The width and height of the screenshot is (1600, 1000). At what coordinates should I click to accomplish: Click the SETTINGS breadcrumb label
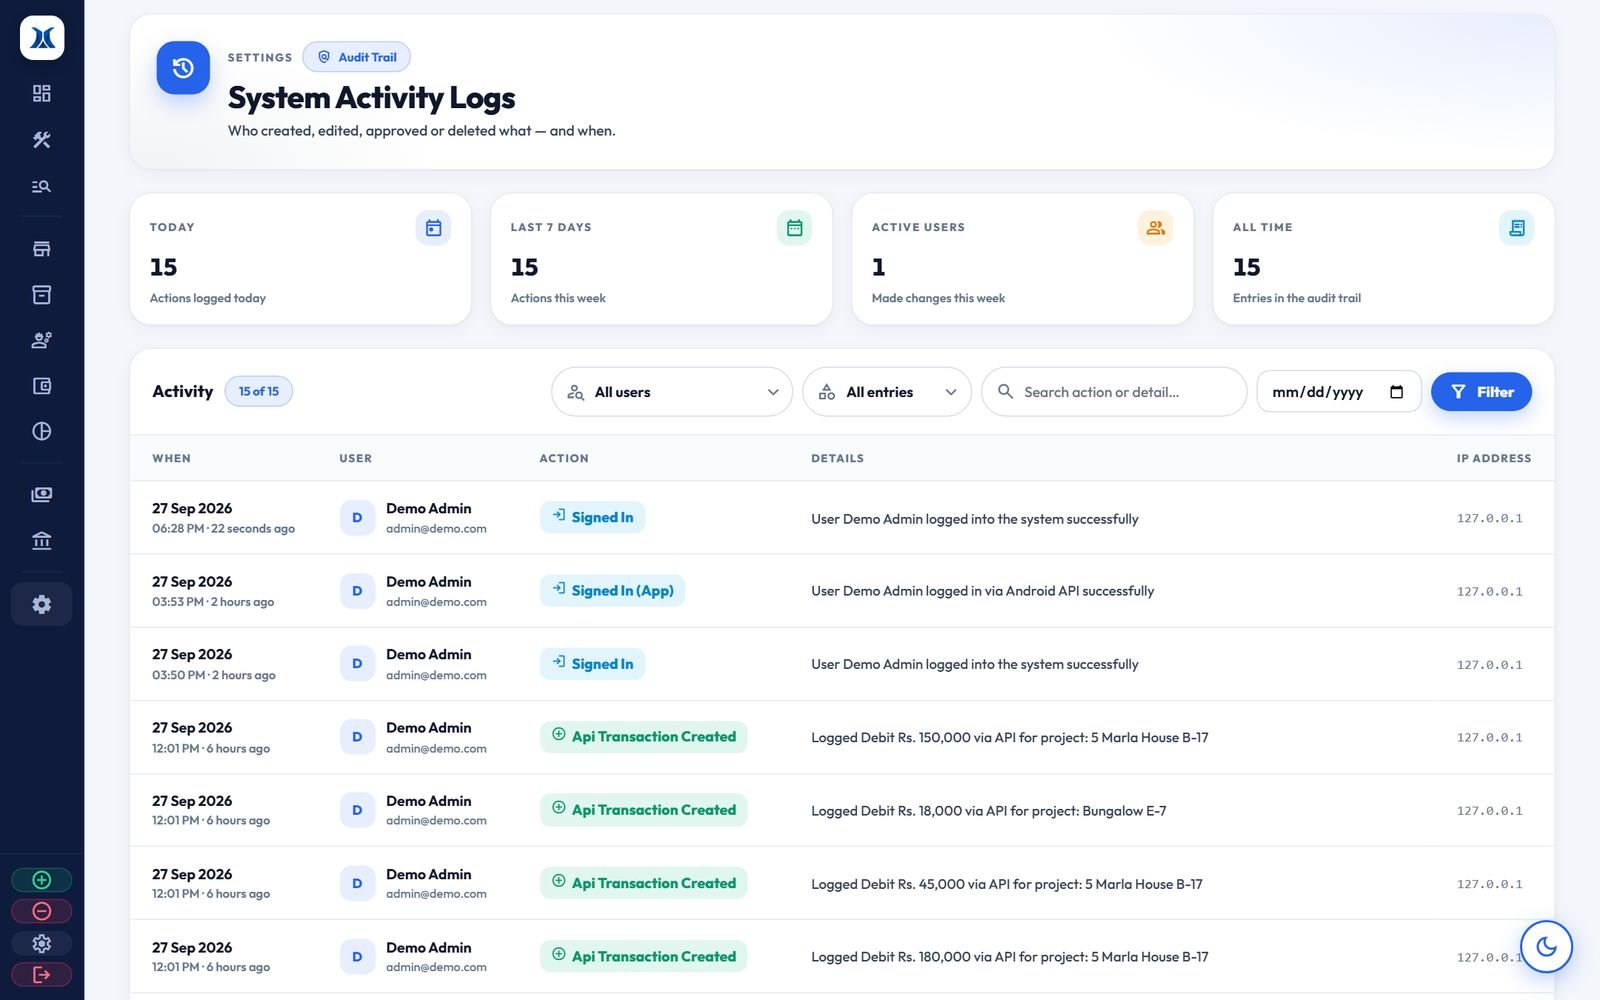click(x=260, y=57)
